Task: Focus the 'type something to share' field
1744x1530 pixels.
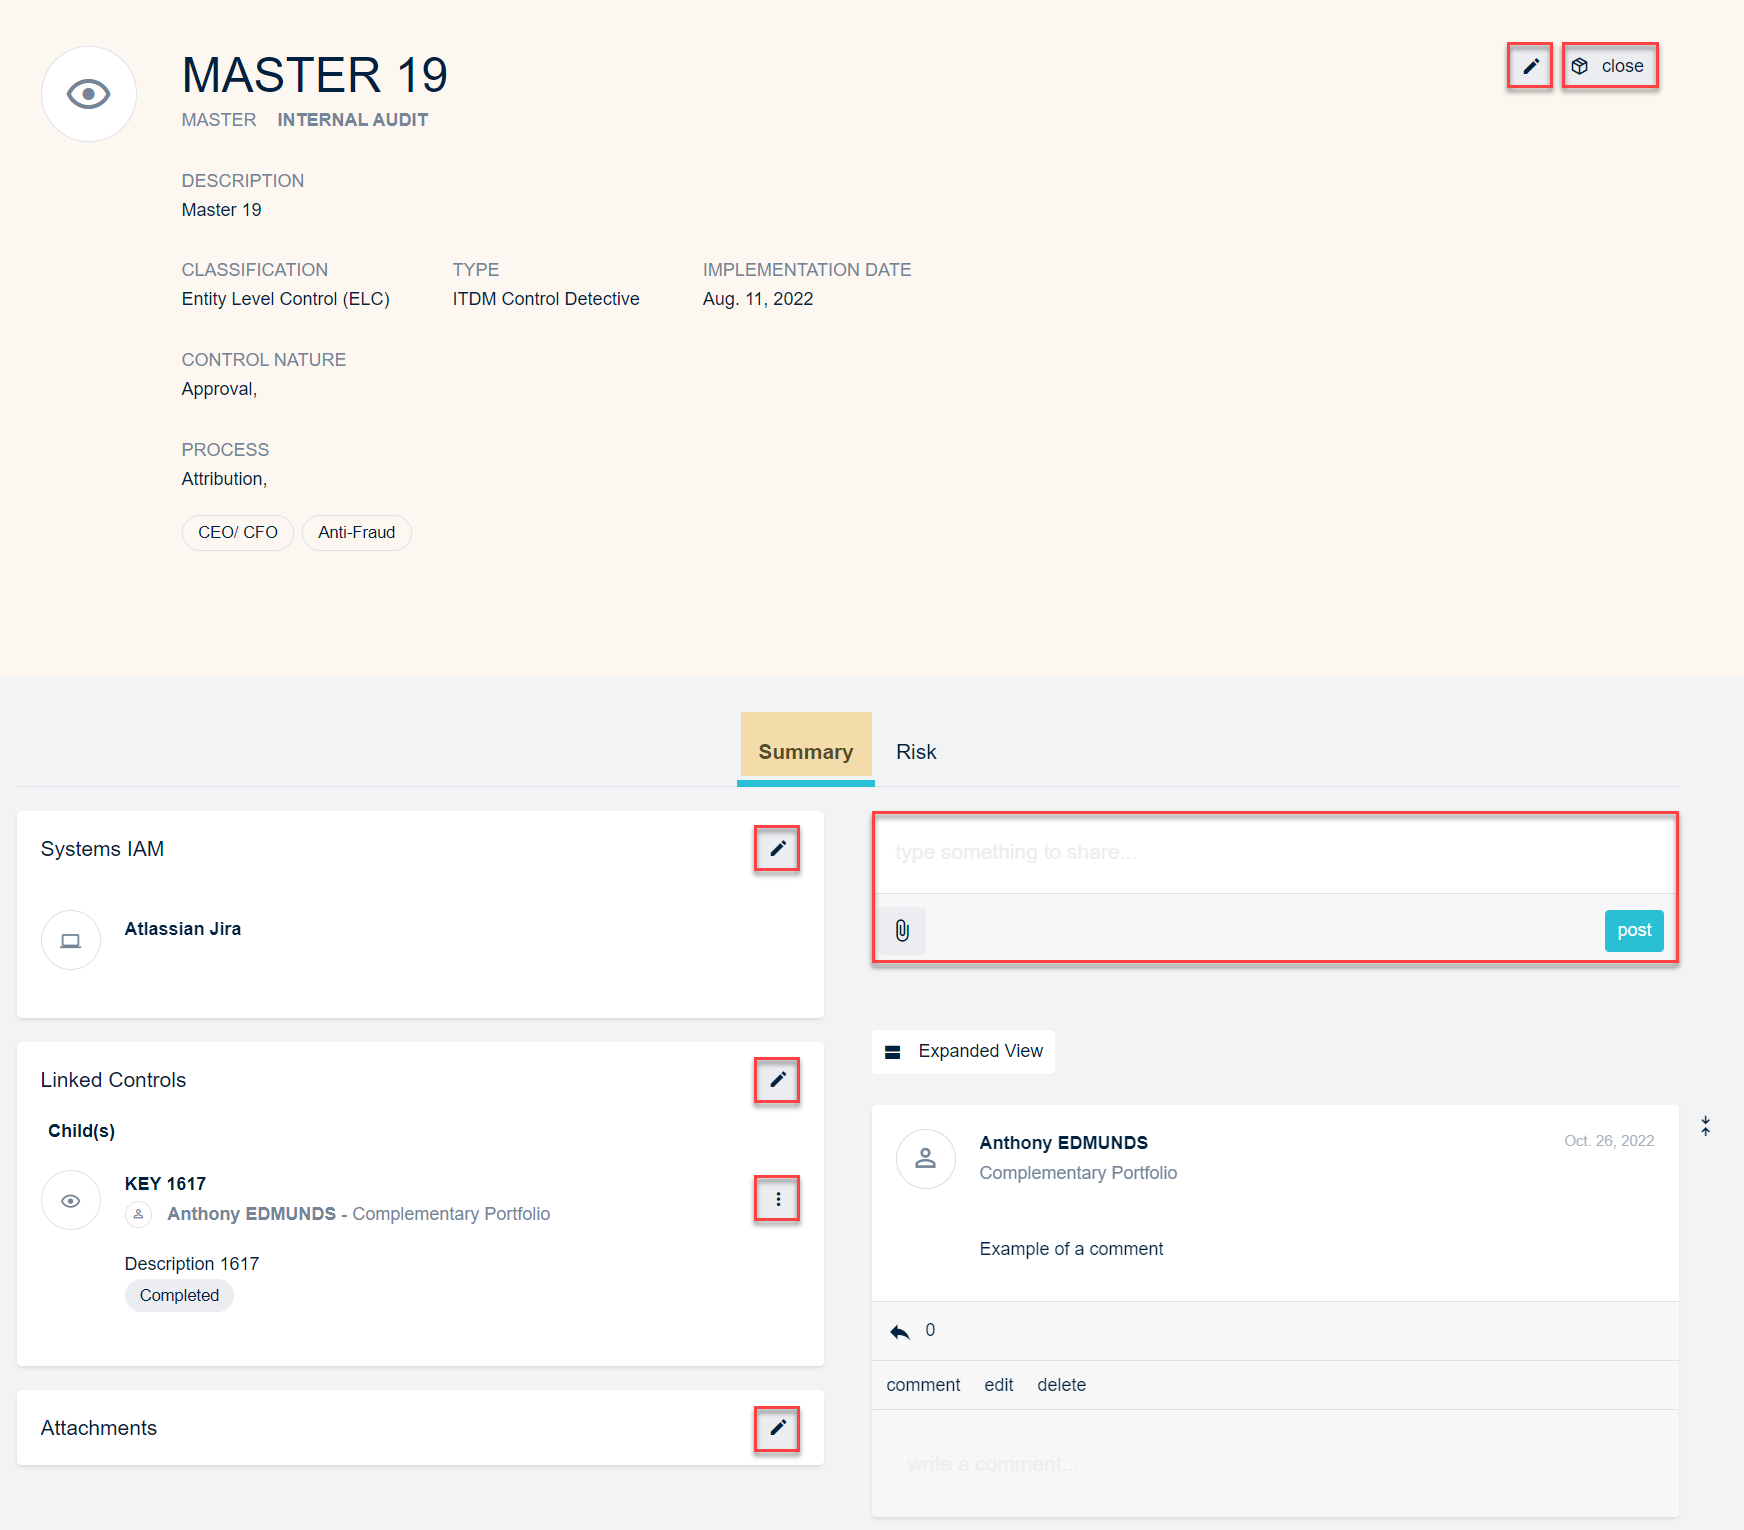Action: click(1275, 853)
